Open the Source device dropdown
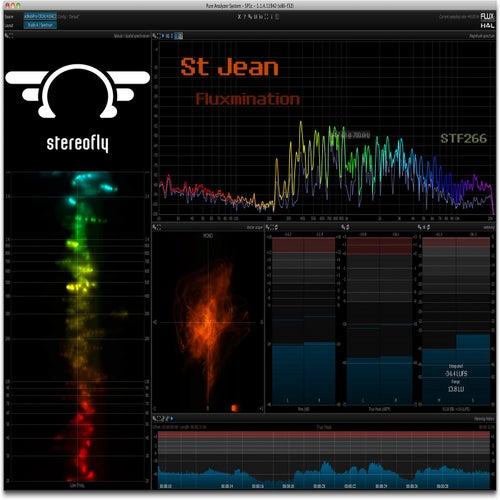Screen dimensions: 500x500 click(40, 16)
